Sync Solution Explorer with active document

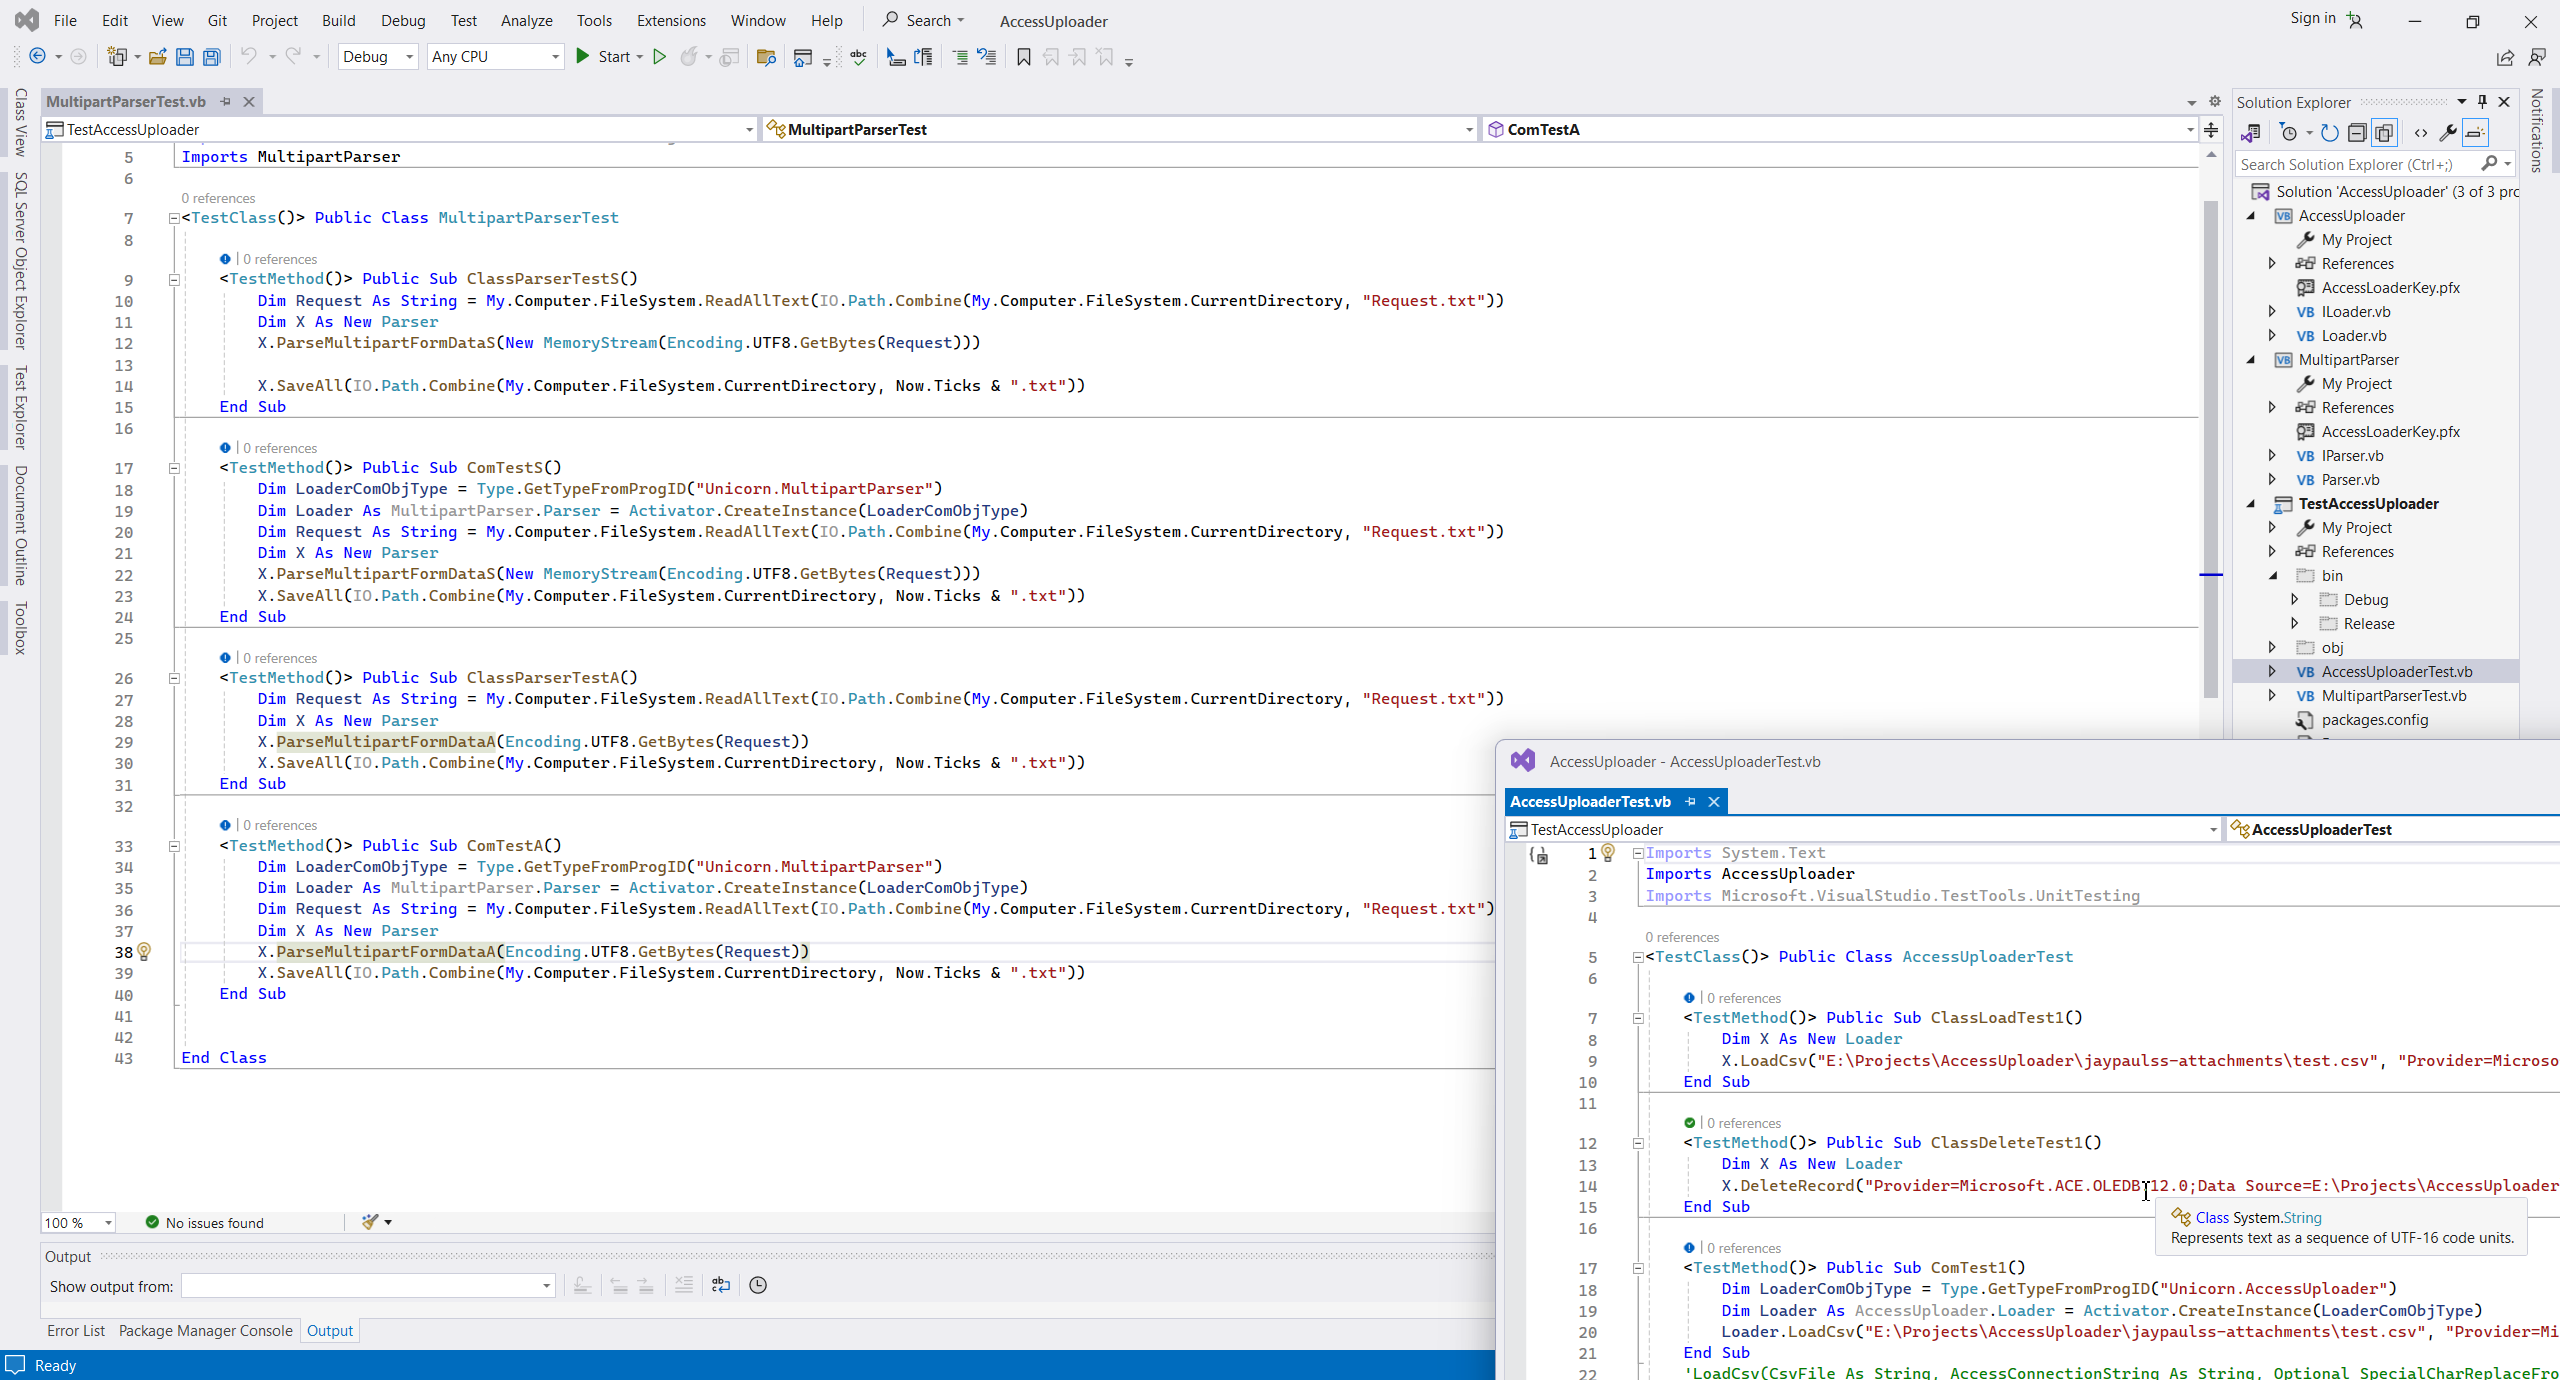coord(2251,132)
